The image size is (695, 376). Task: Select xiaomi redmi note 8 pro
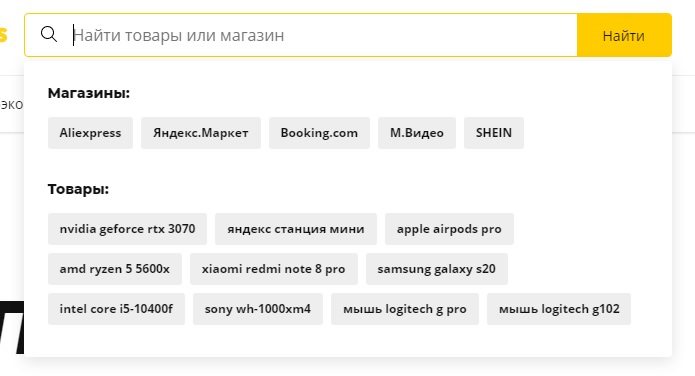point(273,269)
